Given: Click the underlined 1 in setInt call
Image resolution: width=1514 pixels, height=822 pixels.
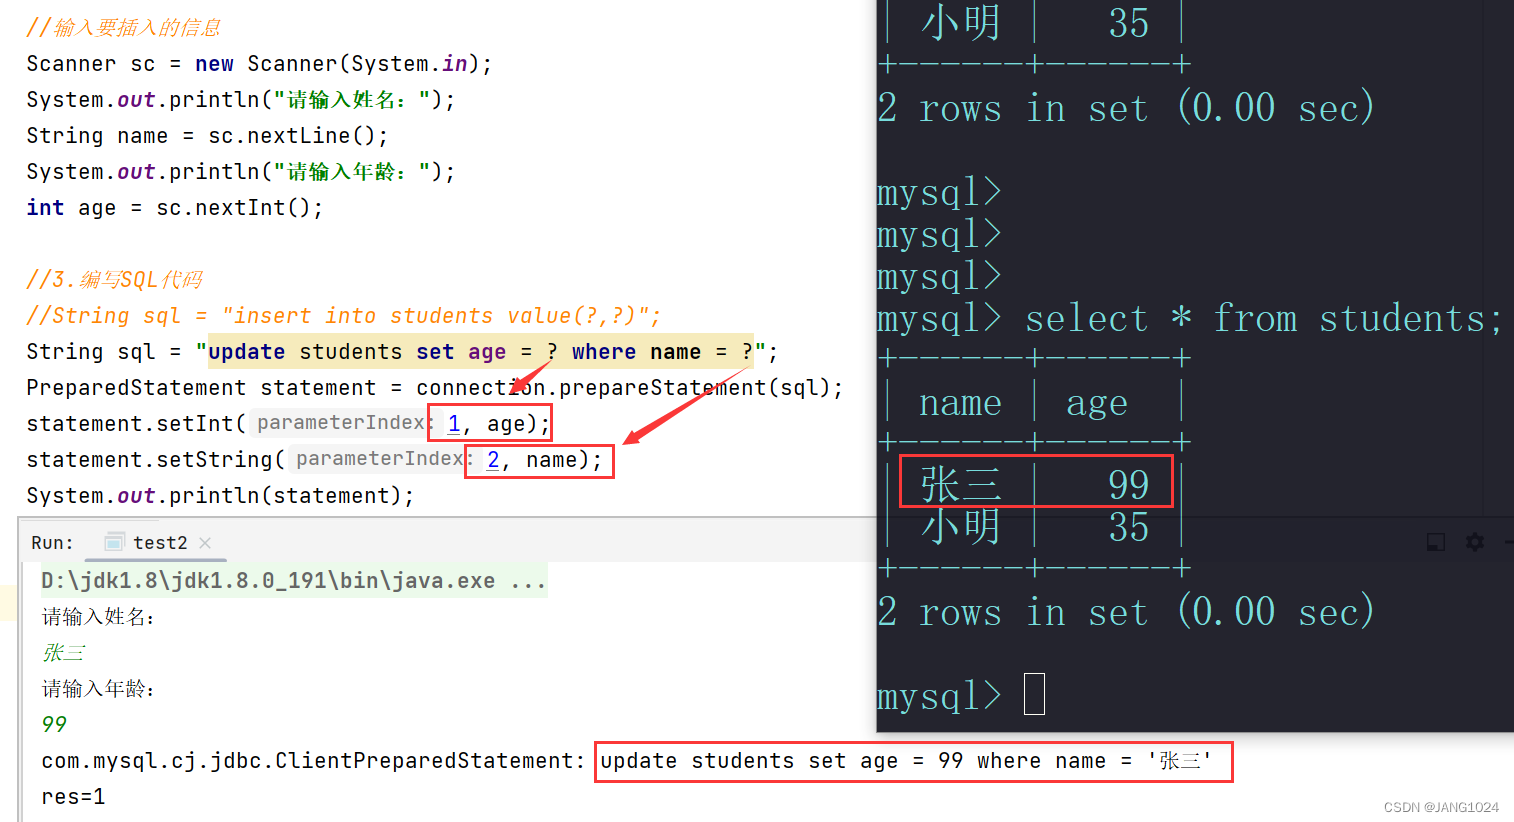Looking at the screenshot, I should pyautogui.click(x=454, y=423).
